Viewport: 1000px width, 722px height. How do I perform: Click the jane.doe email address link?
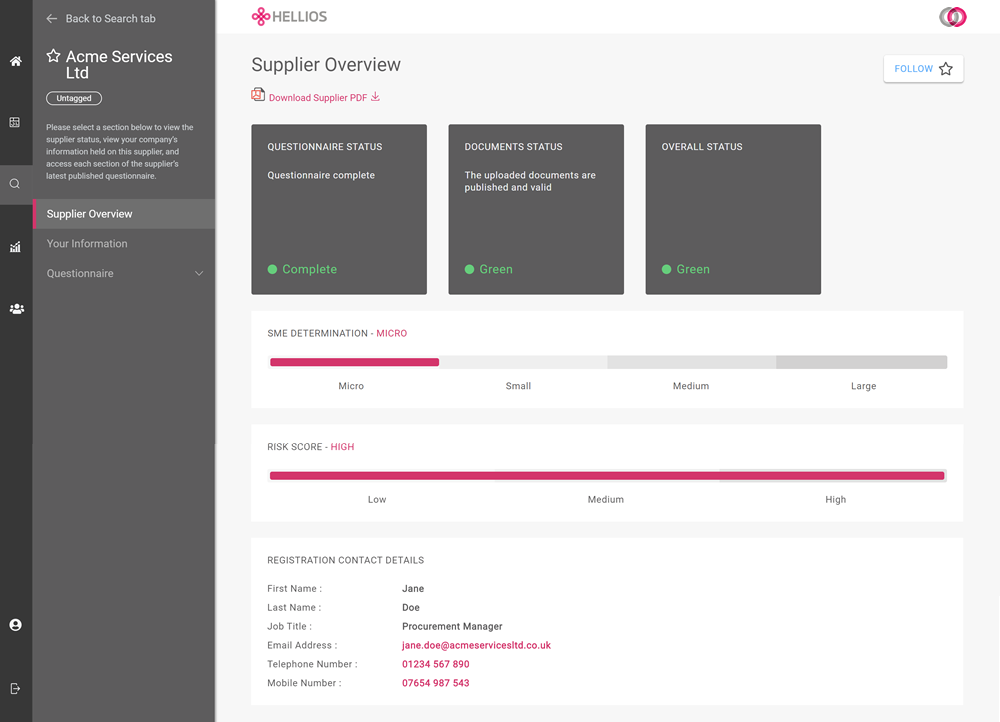476,645
